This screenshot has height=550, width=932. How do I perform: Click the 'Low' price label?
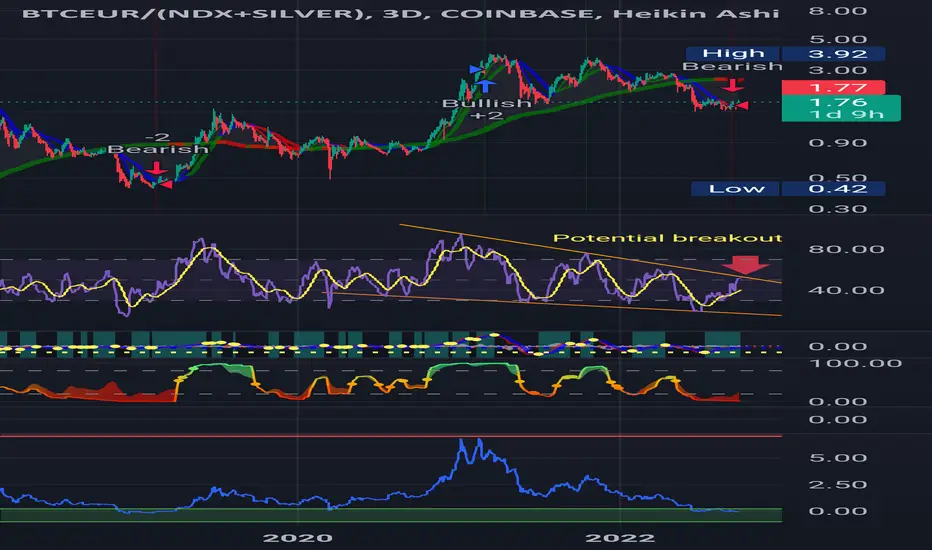[x=736, y=188]
